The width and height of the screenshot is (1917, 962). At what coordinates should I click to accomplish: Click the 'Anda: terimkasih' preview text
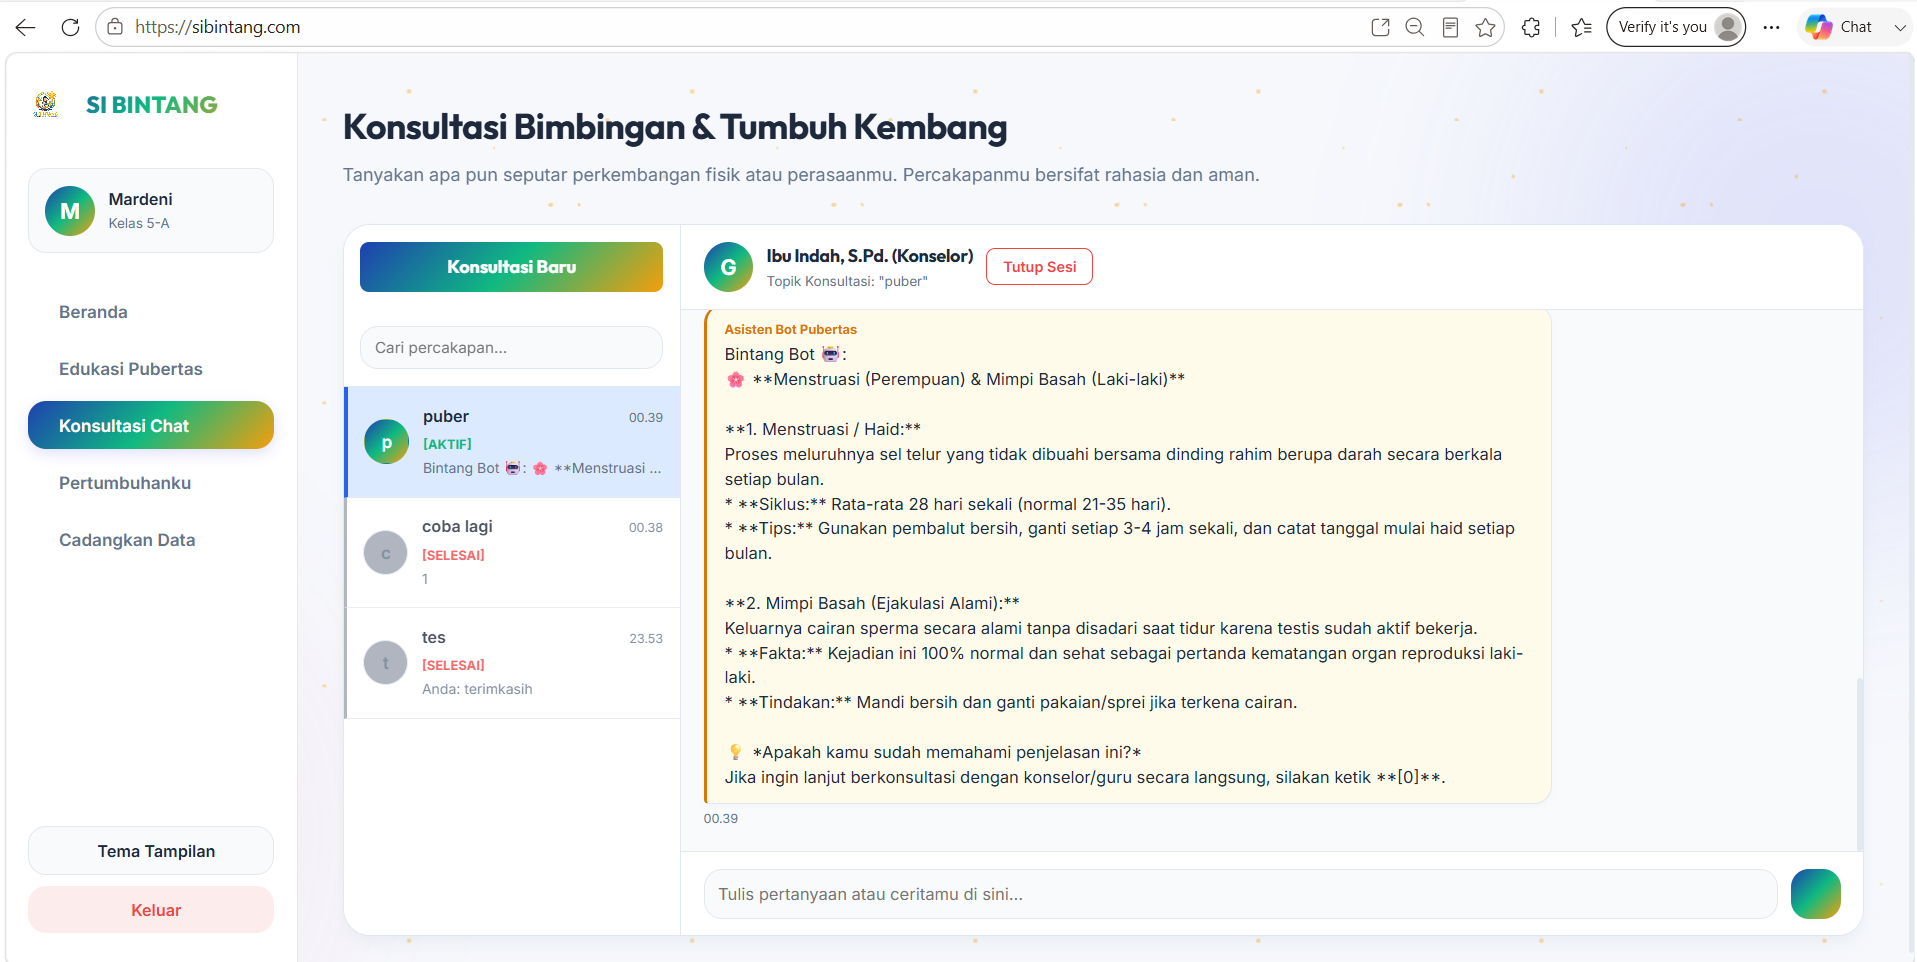point(477,689)
